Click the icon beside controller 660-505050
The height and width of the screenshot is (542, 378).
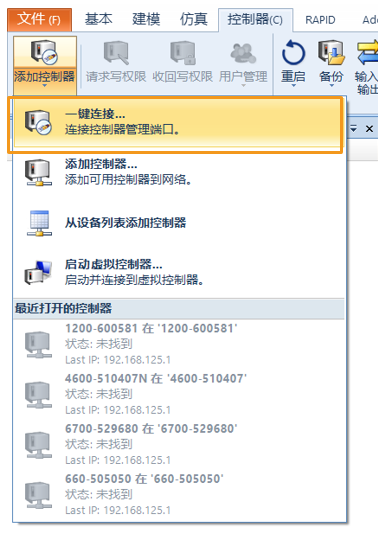(x=38, y=495)
